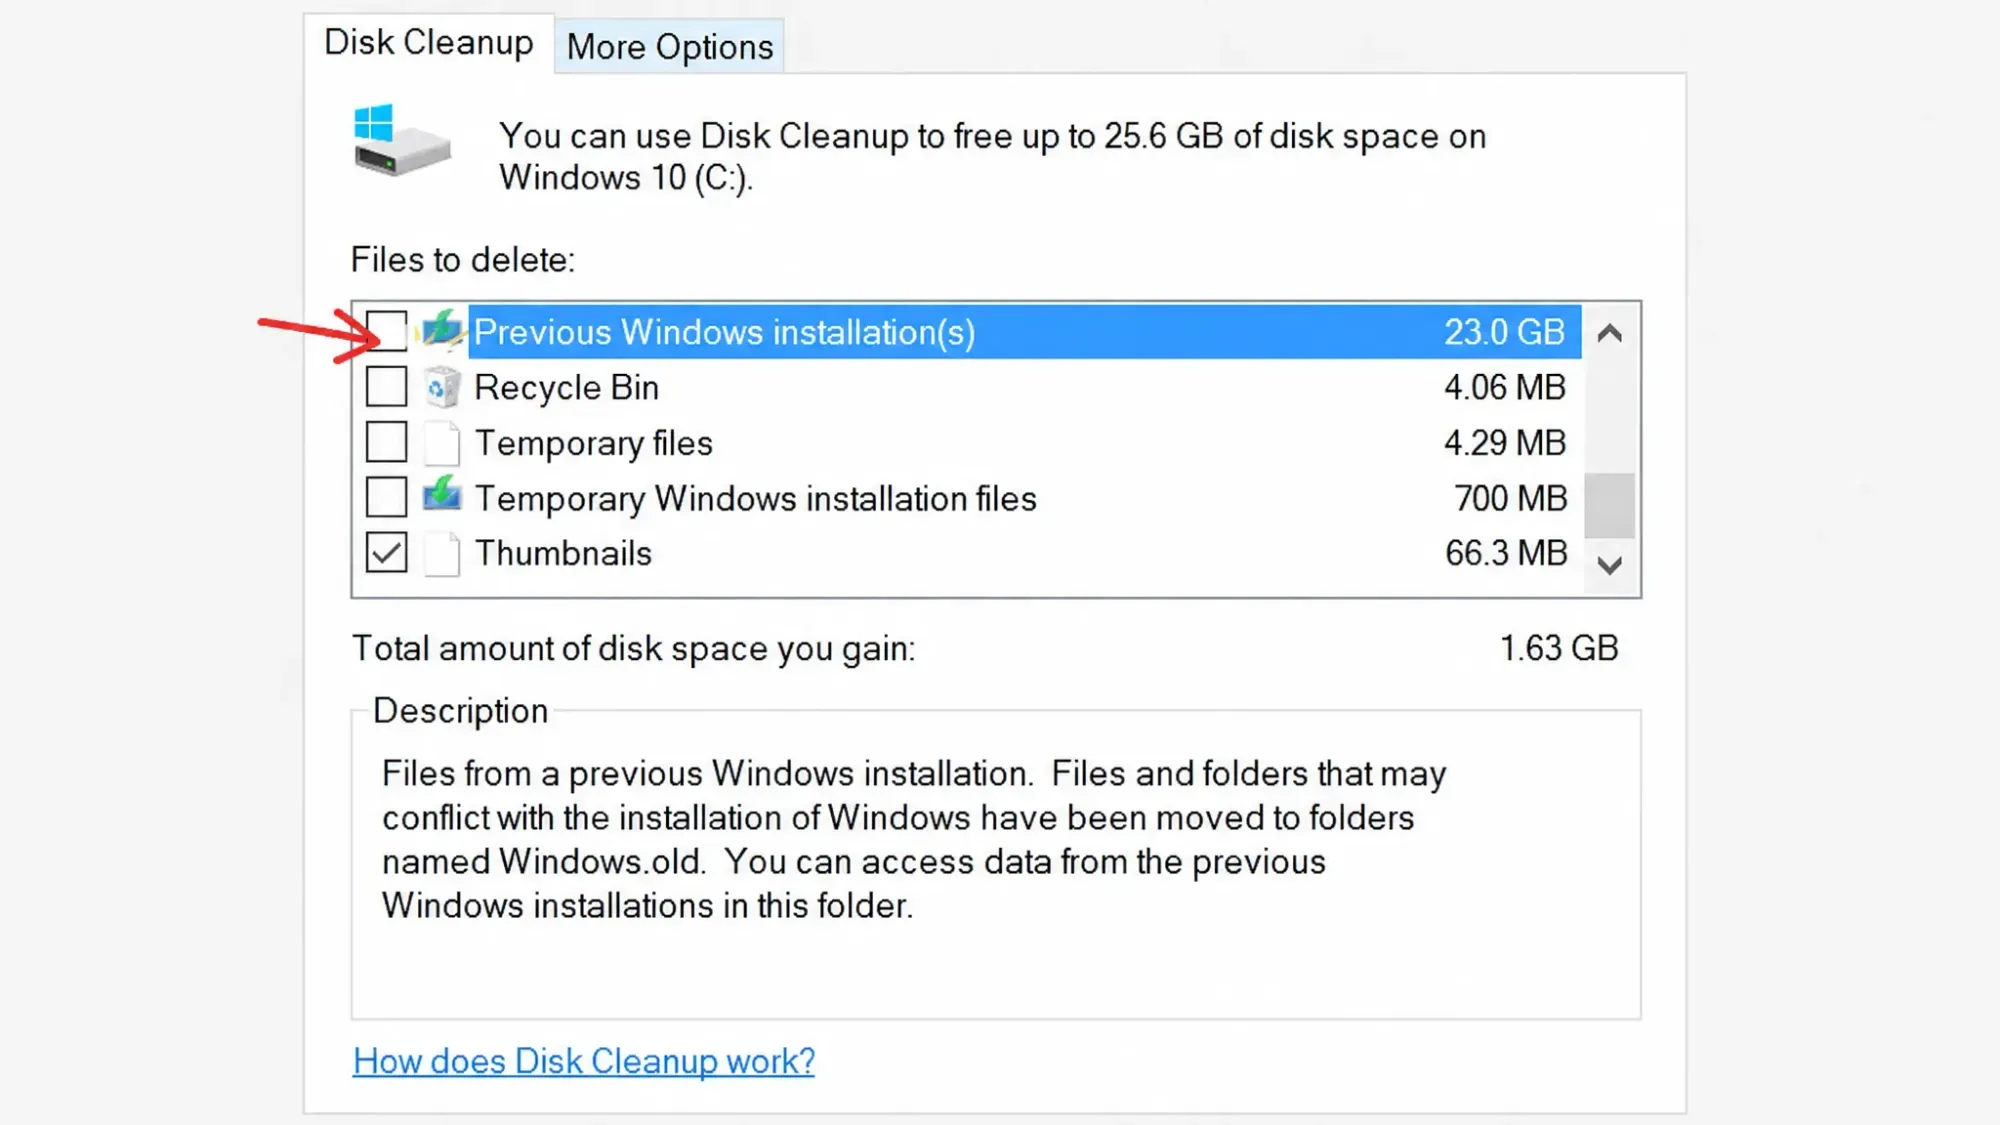Screen dimensions: 2000x1125
Task: Click the Temporary Windows installation files icon
Action: coord(441,497)
